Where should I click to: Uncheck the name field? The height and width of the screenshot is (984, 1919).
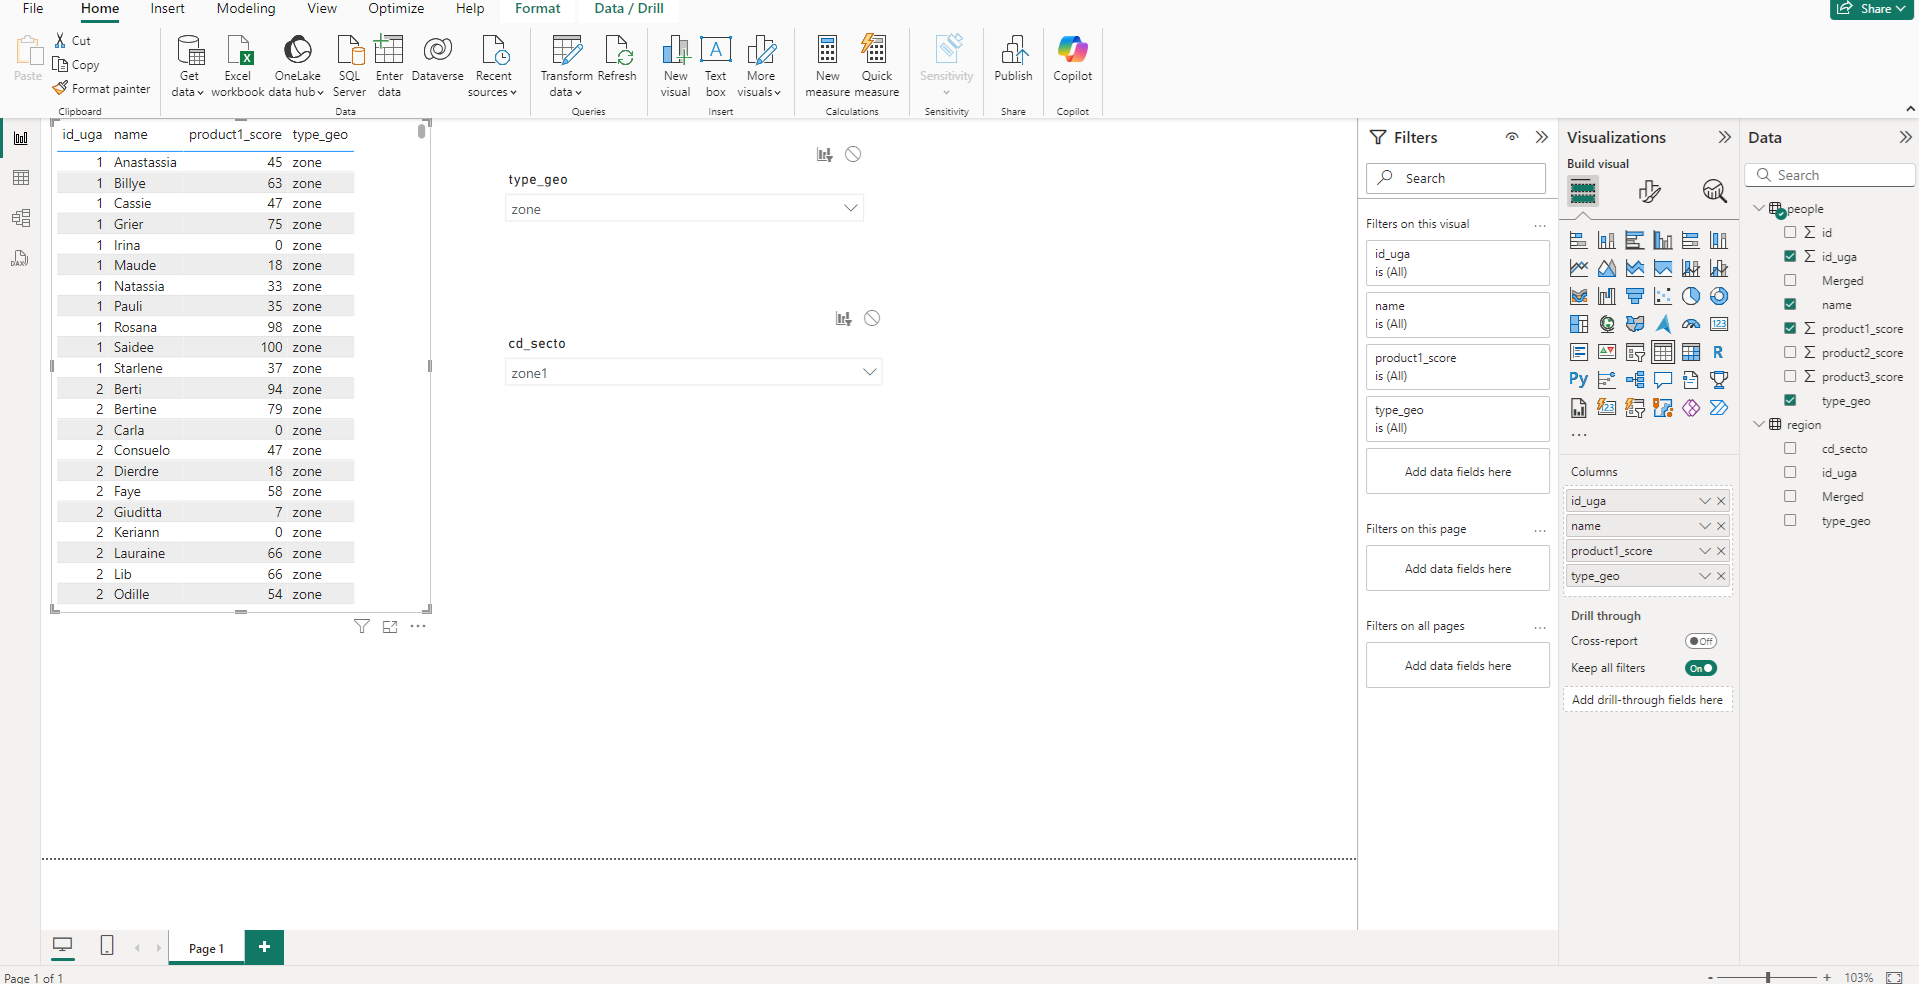[1790, 304]
